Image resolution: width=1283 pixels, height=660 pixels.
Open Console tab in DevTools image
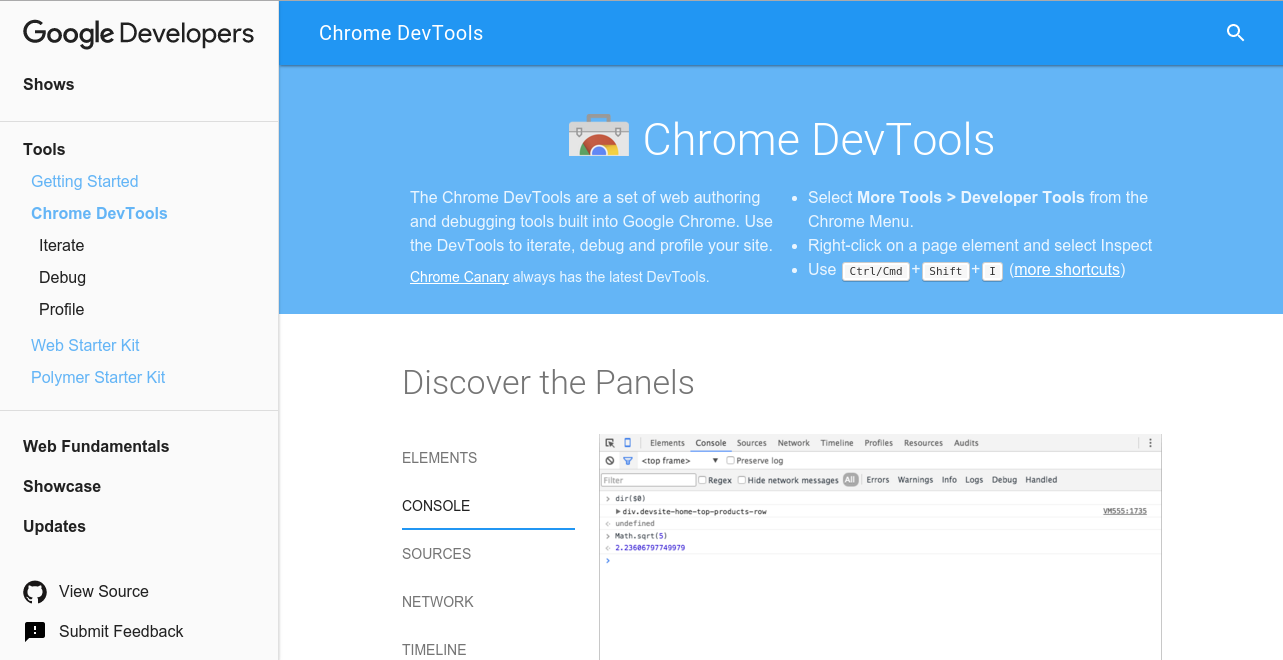pyautogui.click(x=711, y=443)
